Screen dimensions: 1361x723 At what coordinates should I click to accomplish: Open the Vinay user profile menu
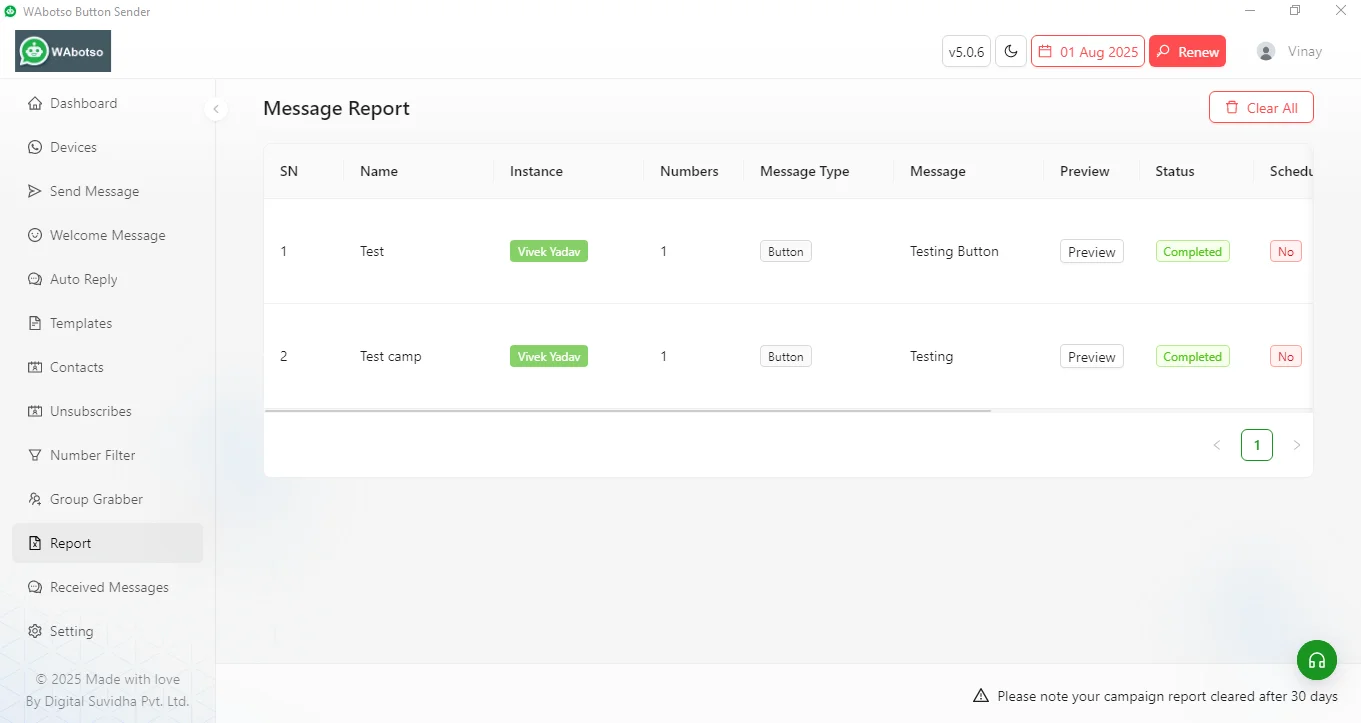(1289, 52)
